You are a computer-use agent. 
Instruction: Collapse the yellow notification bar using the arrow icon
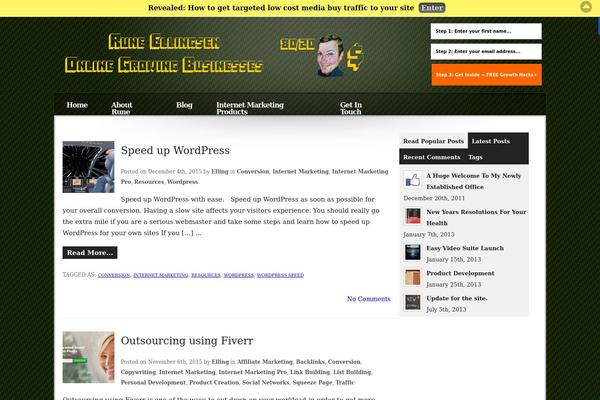tap(586, 7)
